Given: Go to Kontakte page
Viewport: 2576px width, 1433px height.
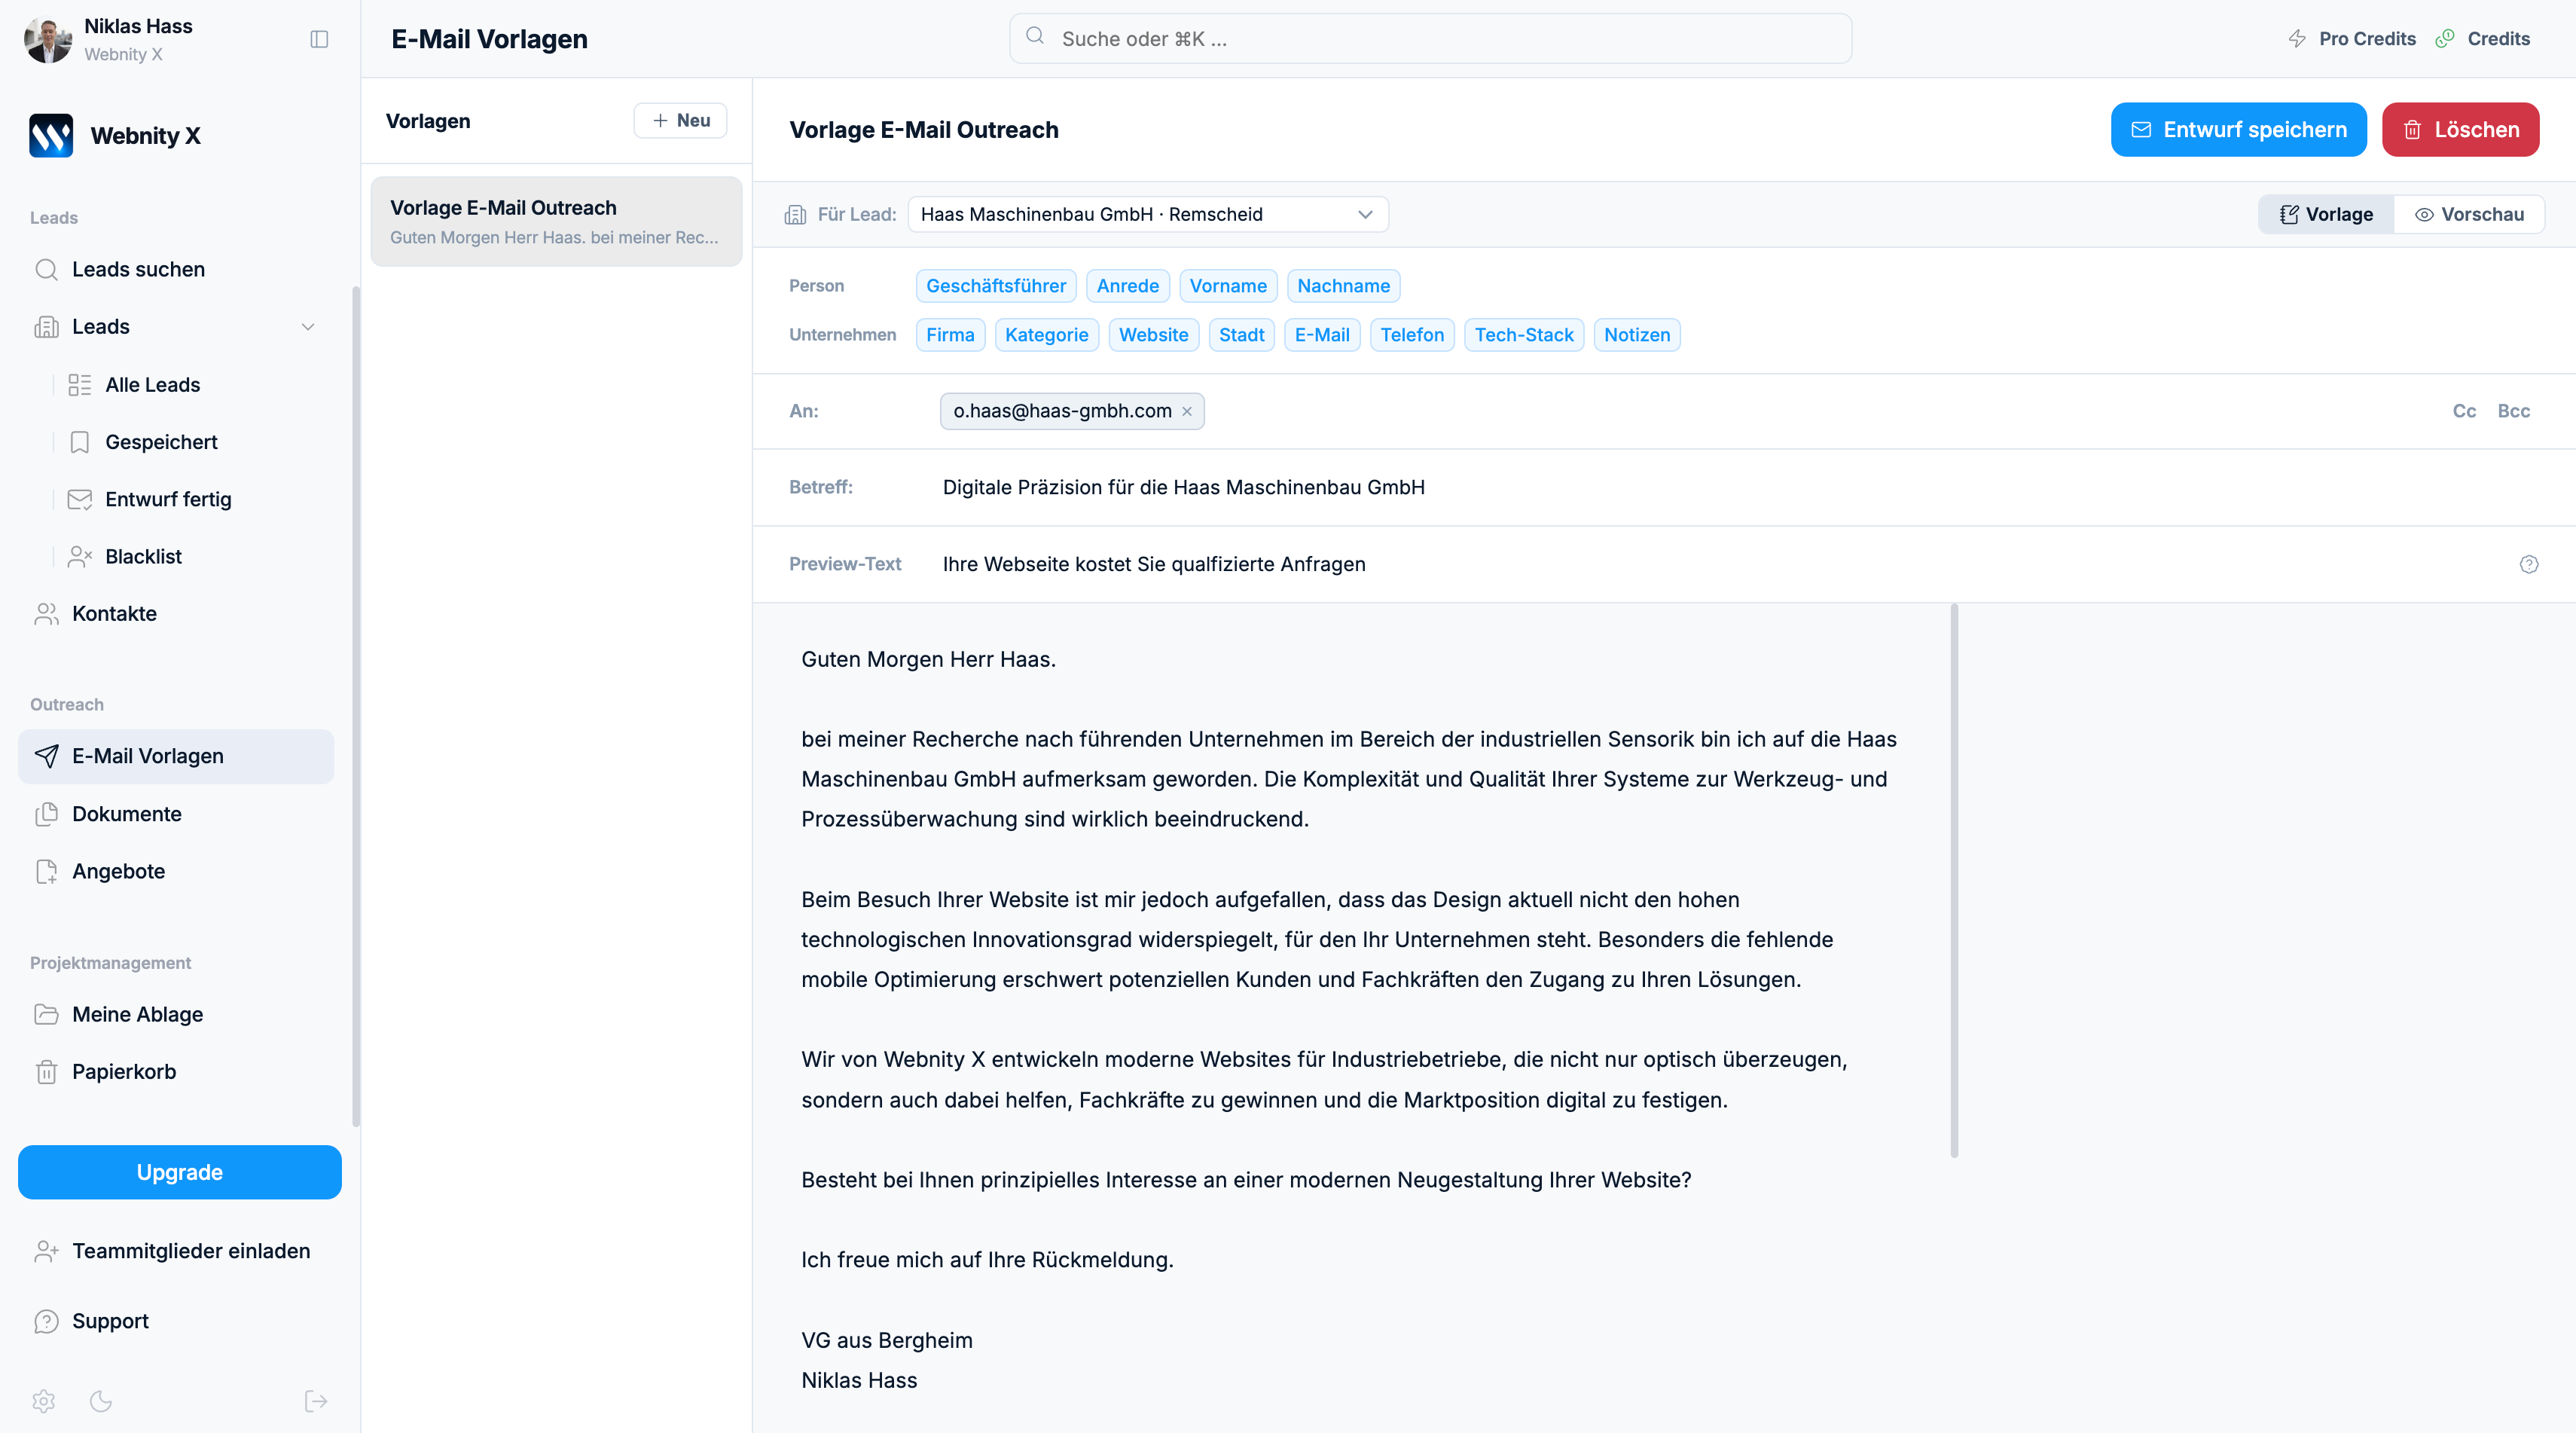Looking at the screenshot, I should point(176,613).
